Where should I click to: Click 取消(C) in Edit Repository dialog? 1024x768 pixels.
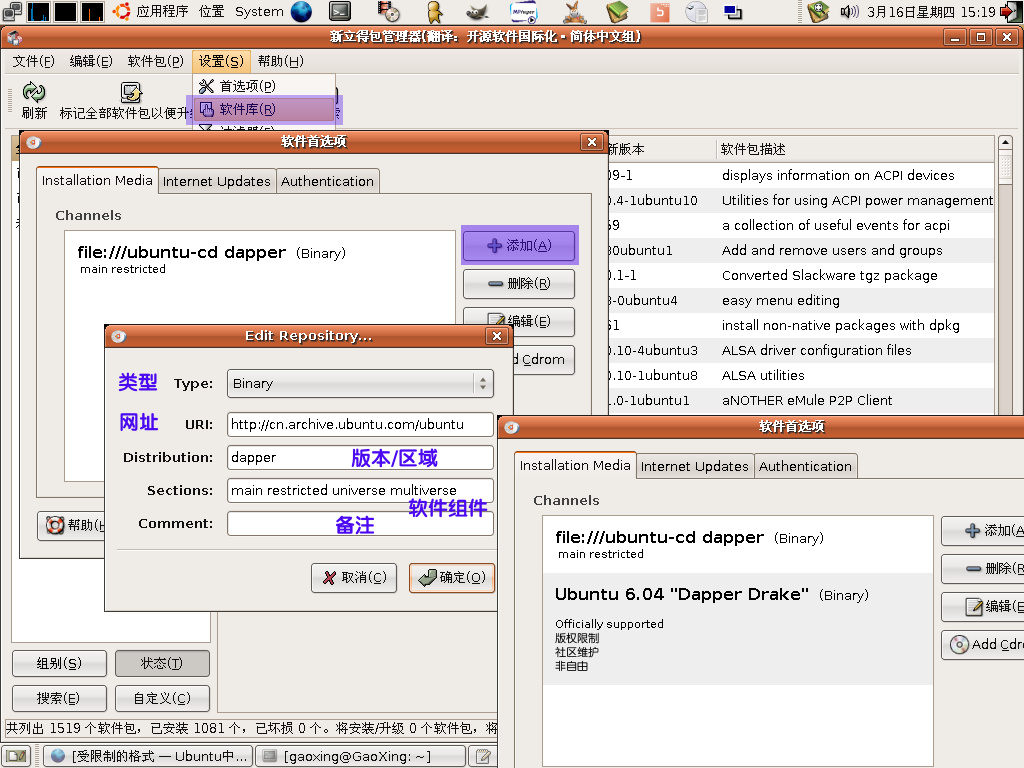[354, 578]
